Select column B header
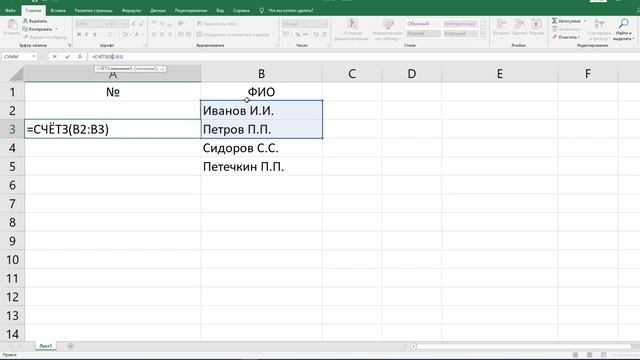 [x=261, y=74]
